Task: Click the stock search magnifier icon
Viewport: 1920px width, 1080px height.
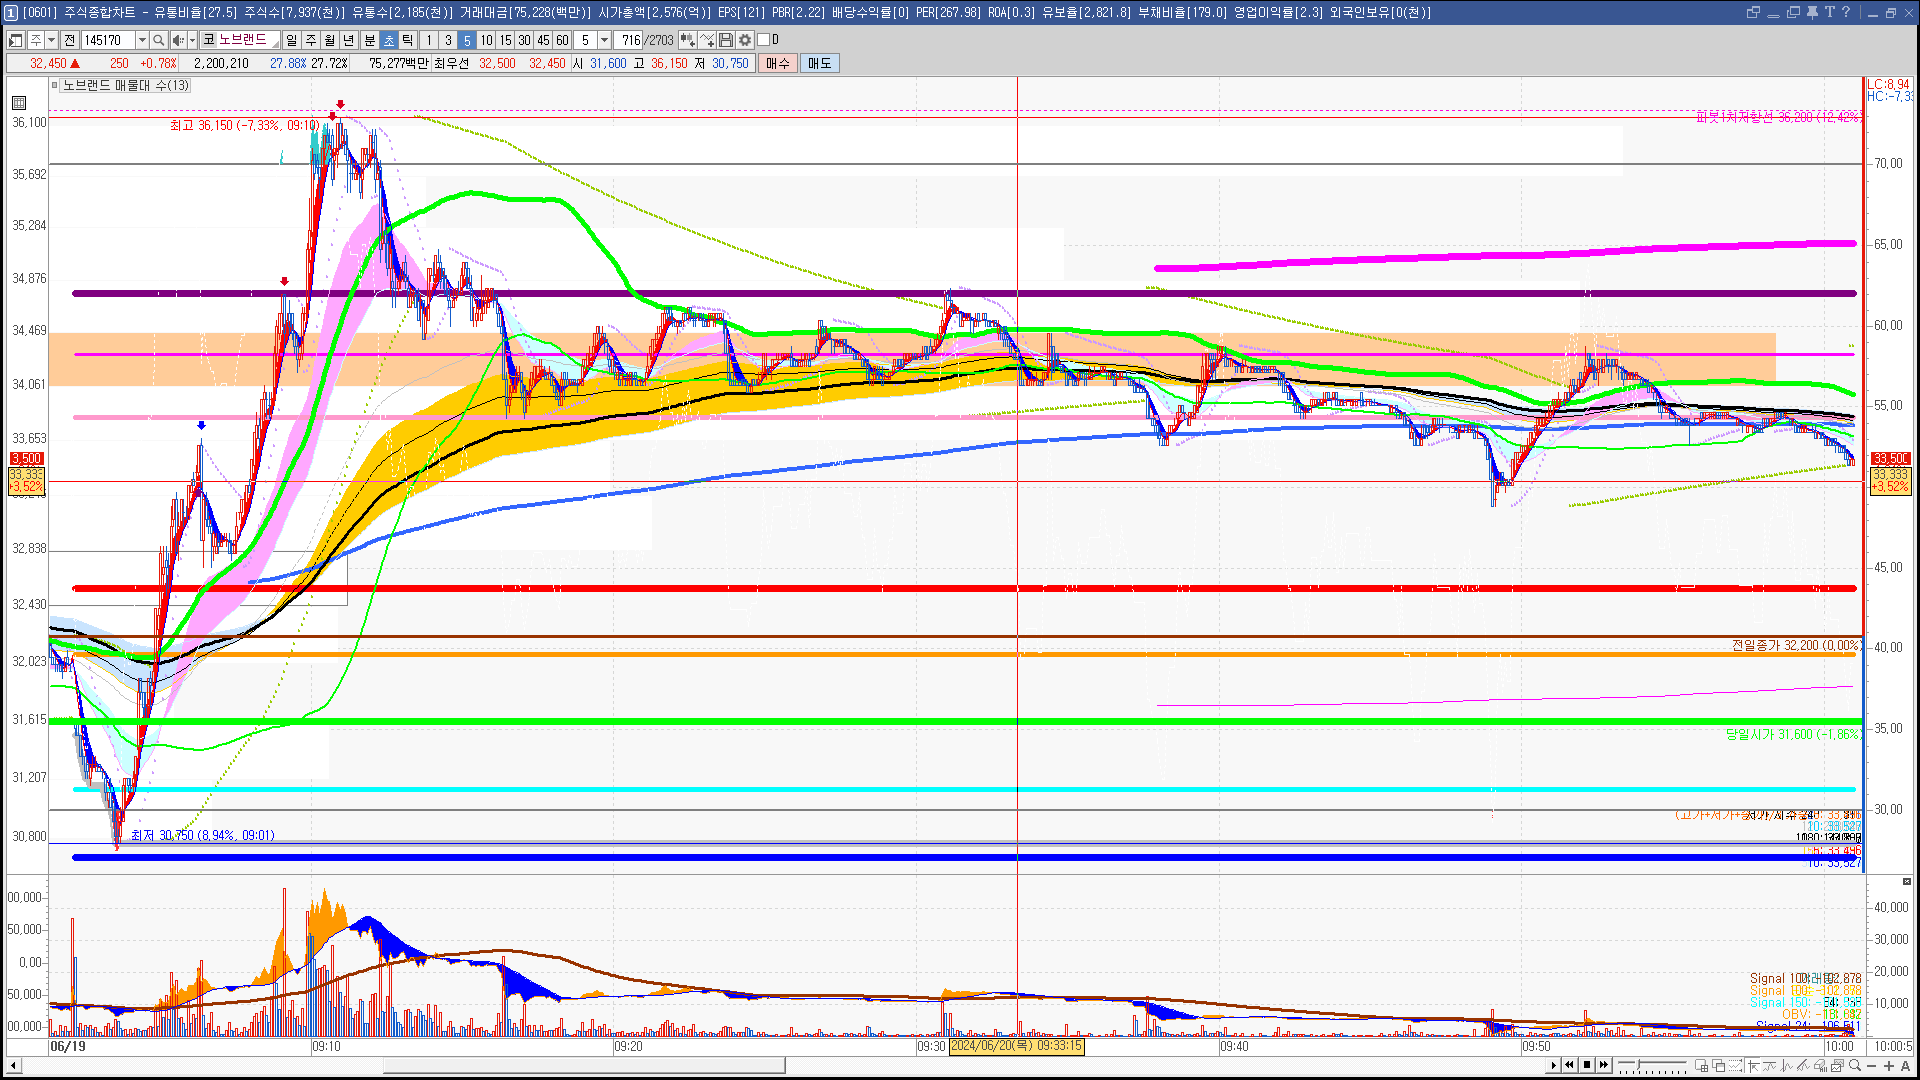Action: tap(158, 40)
